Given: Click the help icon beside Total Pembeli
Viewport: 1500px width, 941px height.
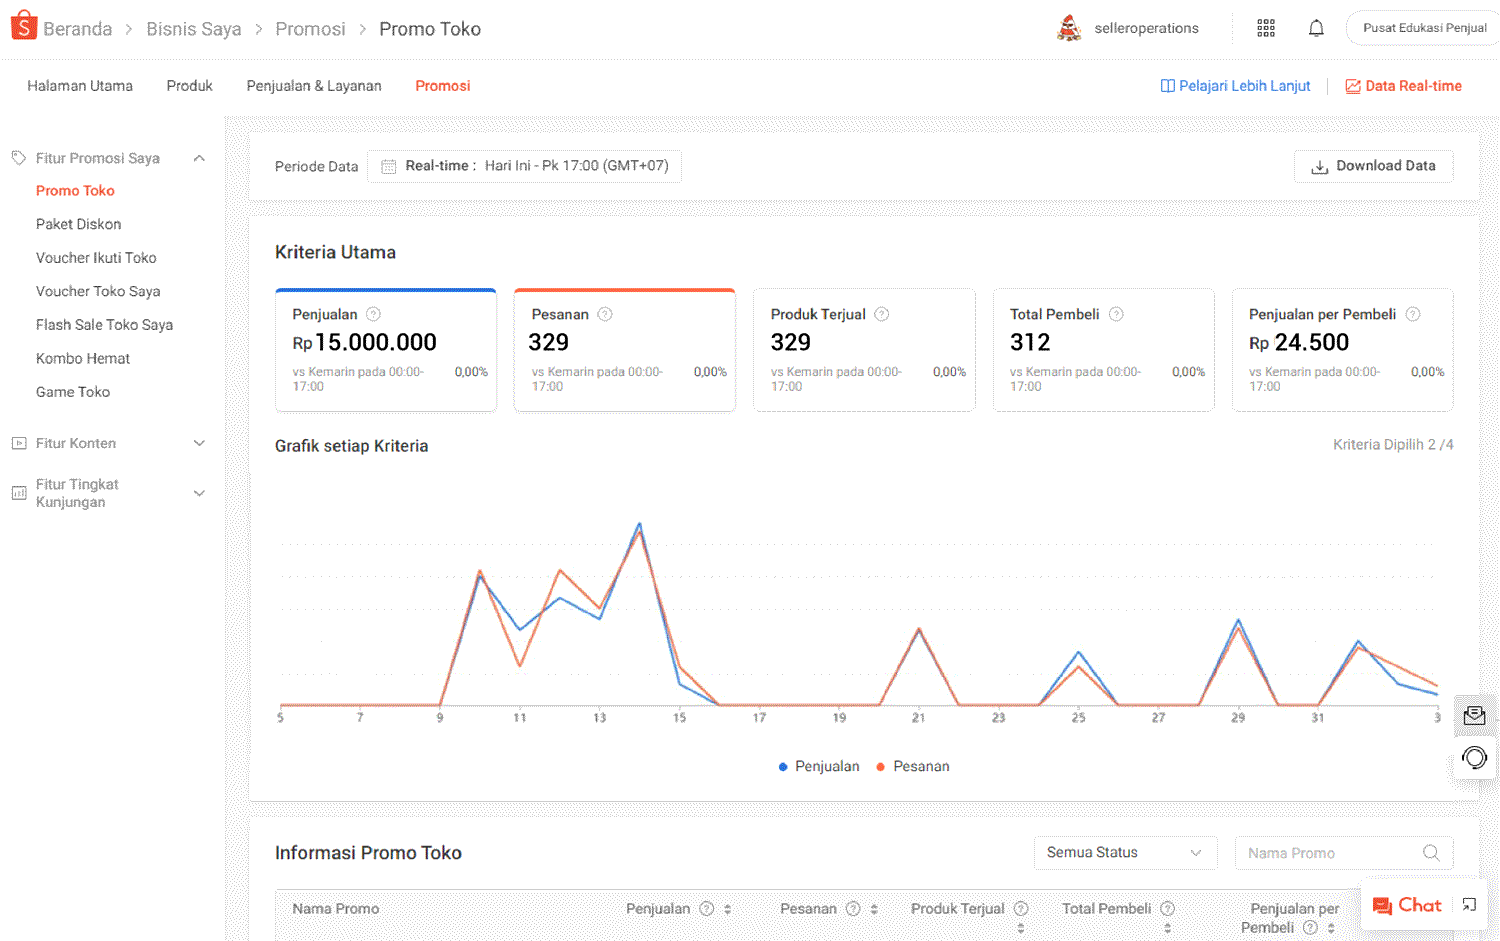Looking at the screenshot, I should (x=1116, y=314).
